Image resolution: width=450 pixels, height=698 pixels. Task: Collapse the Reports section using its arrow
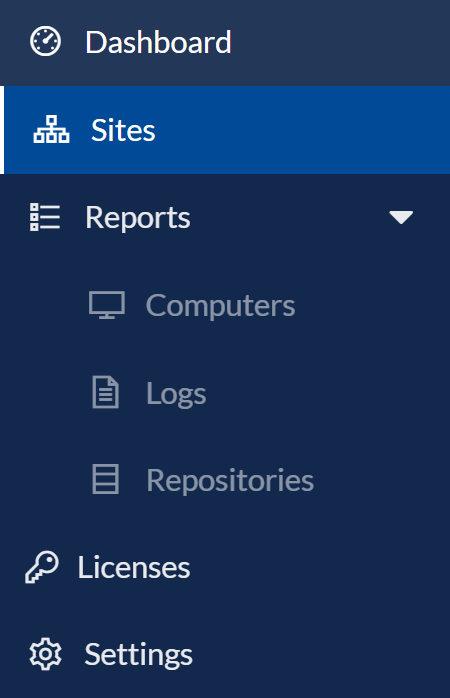pos(401,217)
